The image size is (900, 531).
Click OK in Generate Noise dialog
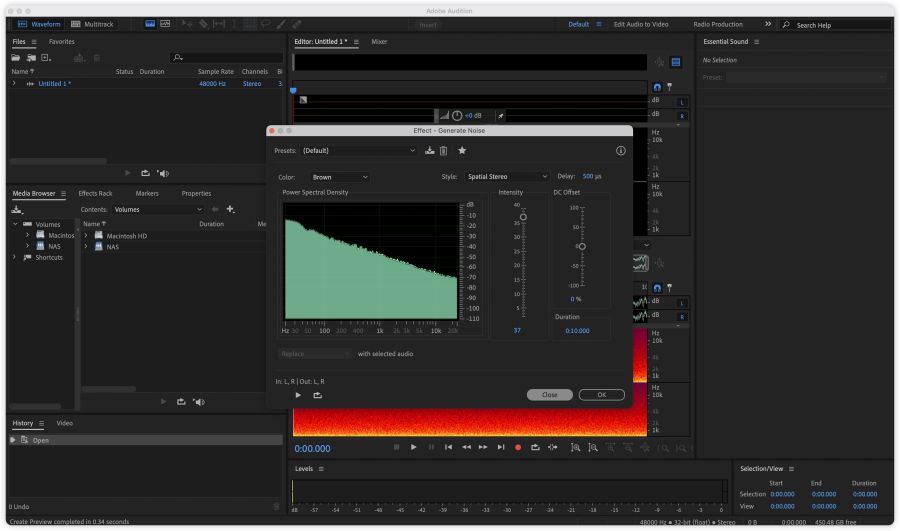click(602, 395)
